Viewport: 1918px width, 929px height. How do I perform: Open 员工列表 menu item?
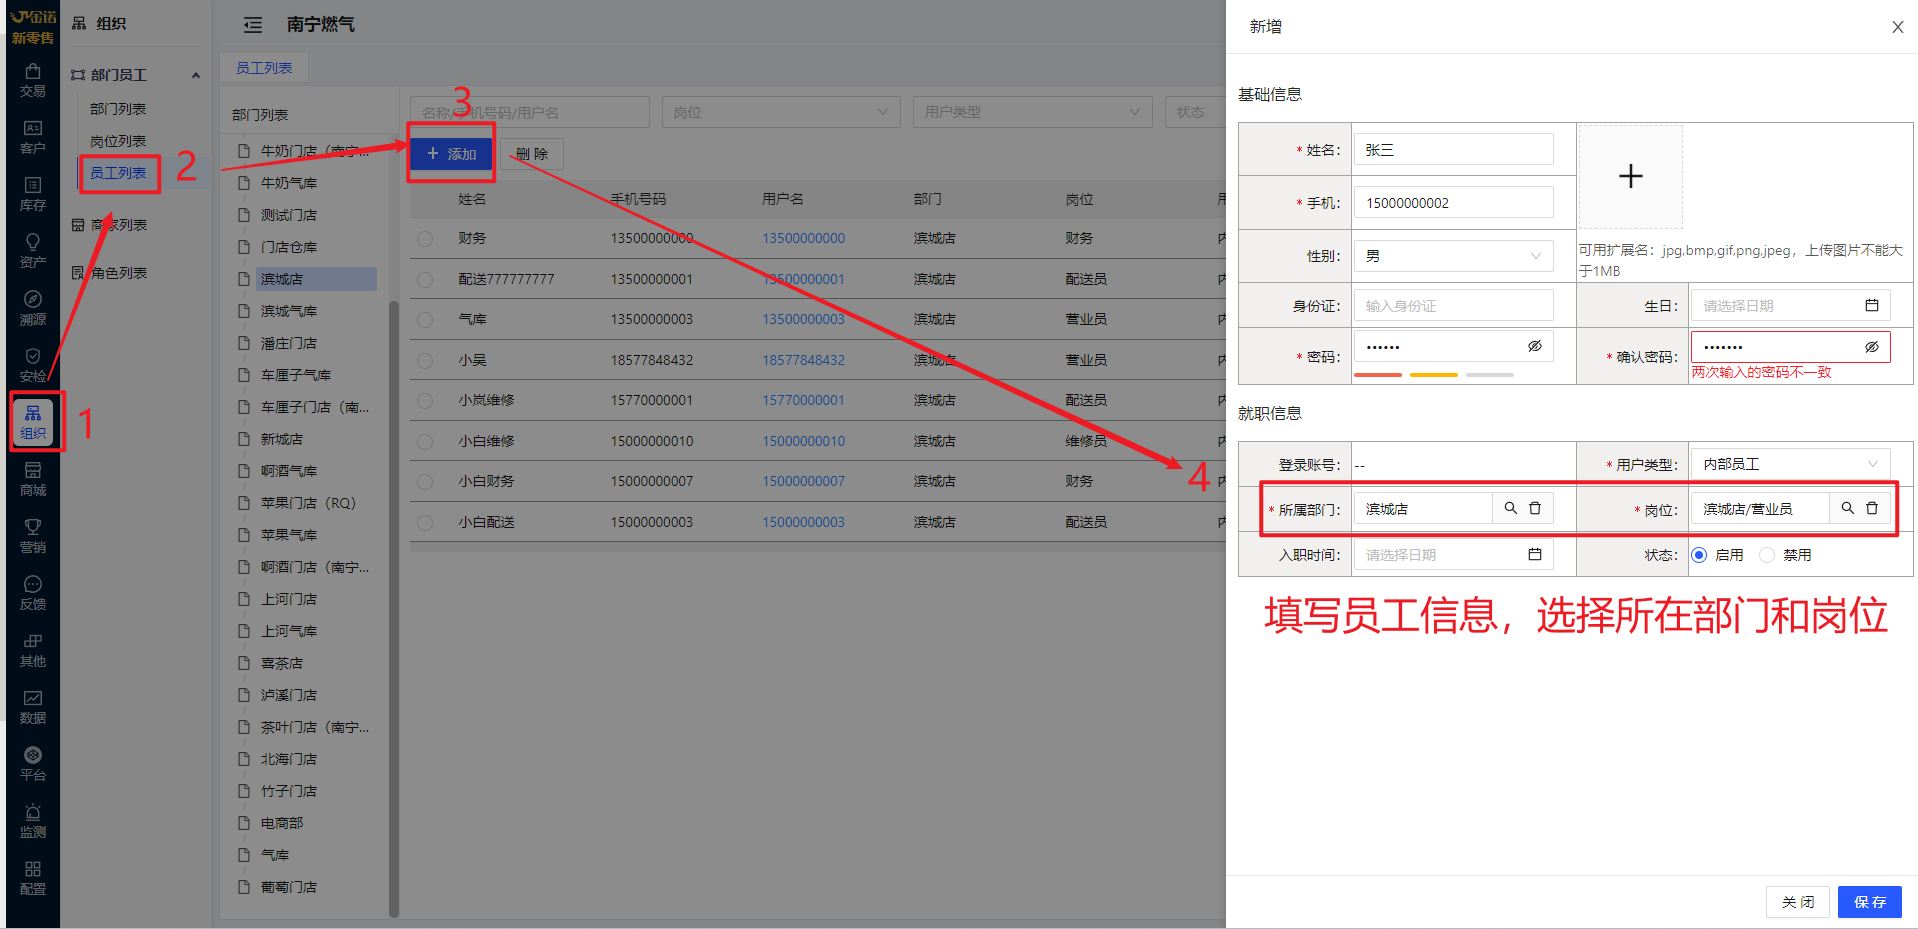[118, 173]
